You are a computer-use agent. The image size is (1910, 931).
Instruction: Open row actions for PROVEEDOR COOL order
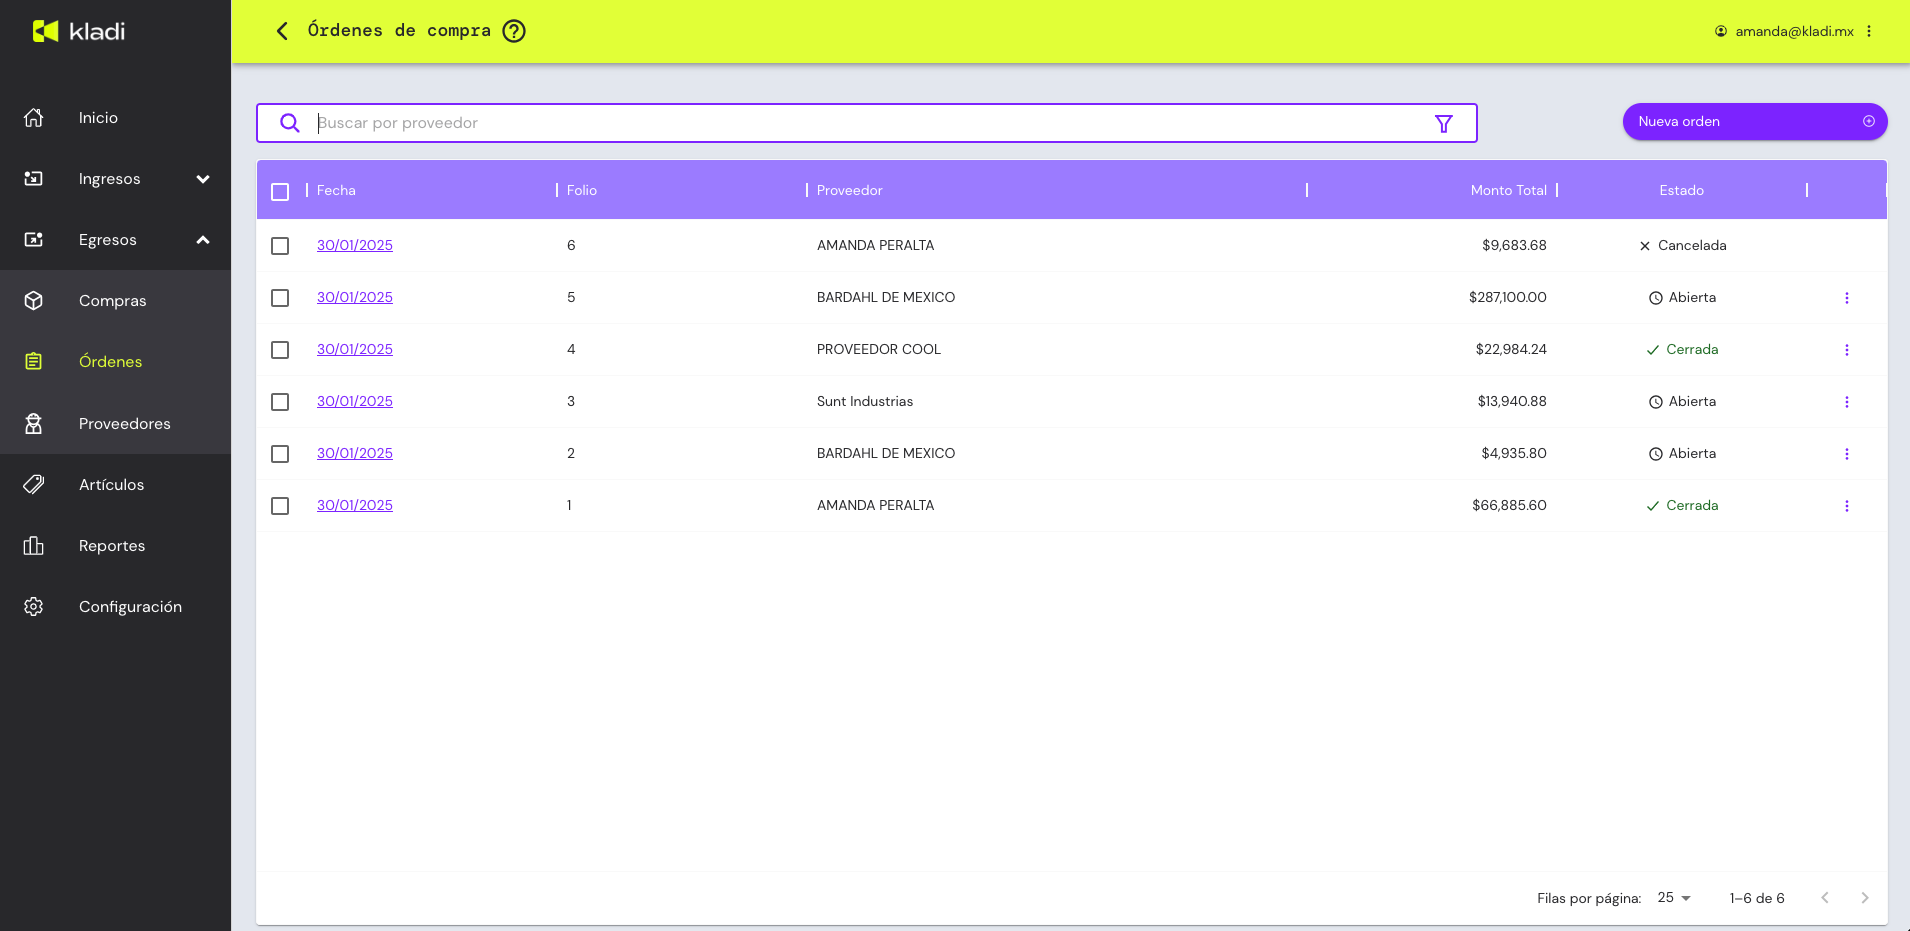click(x=1846, y=350)
